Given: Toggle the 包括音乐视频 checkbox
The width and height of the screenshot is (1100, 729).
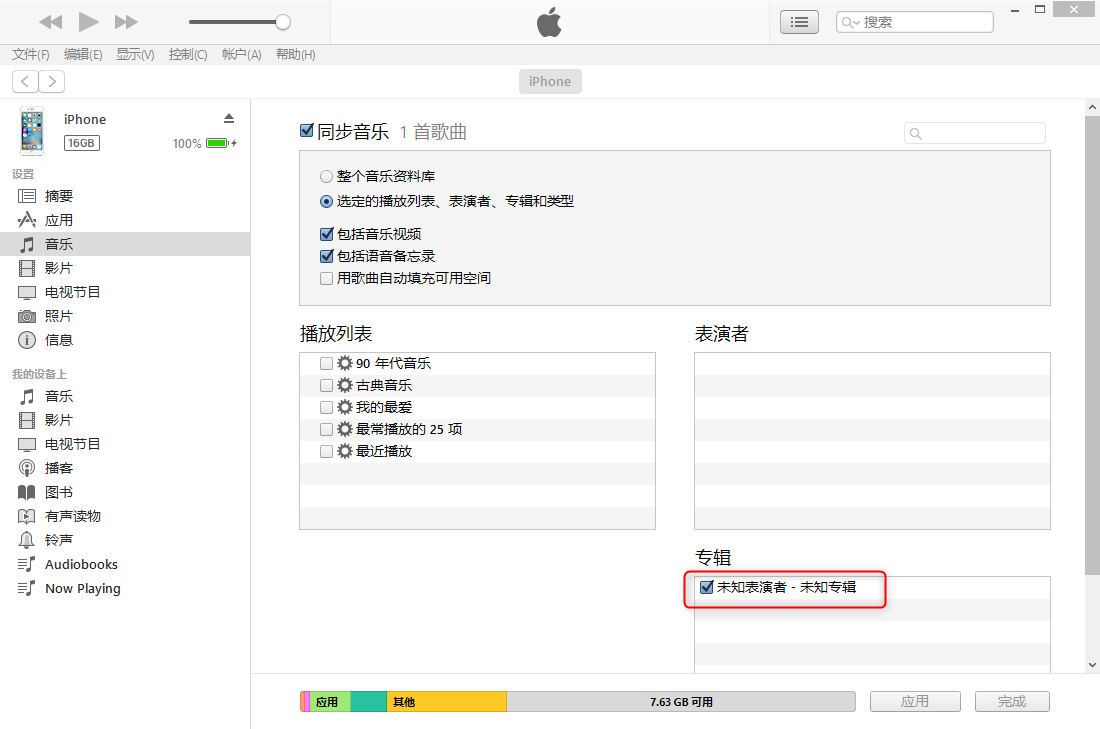Looking at the screenshot, I should coord(326,234).
